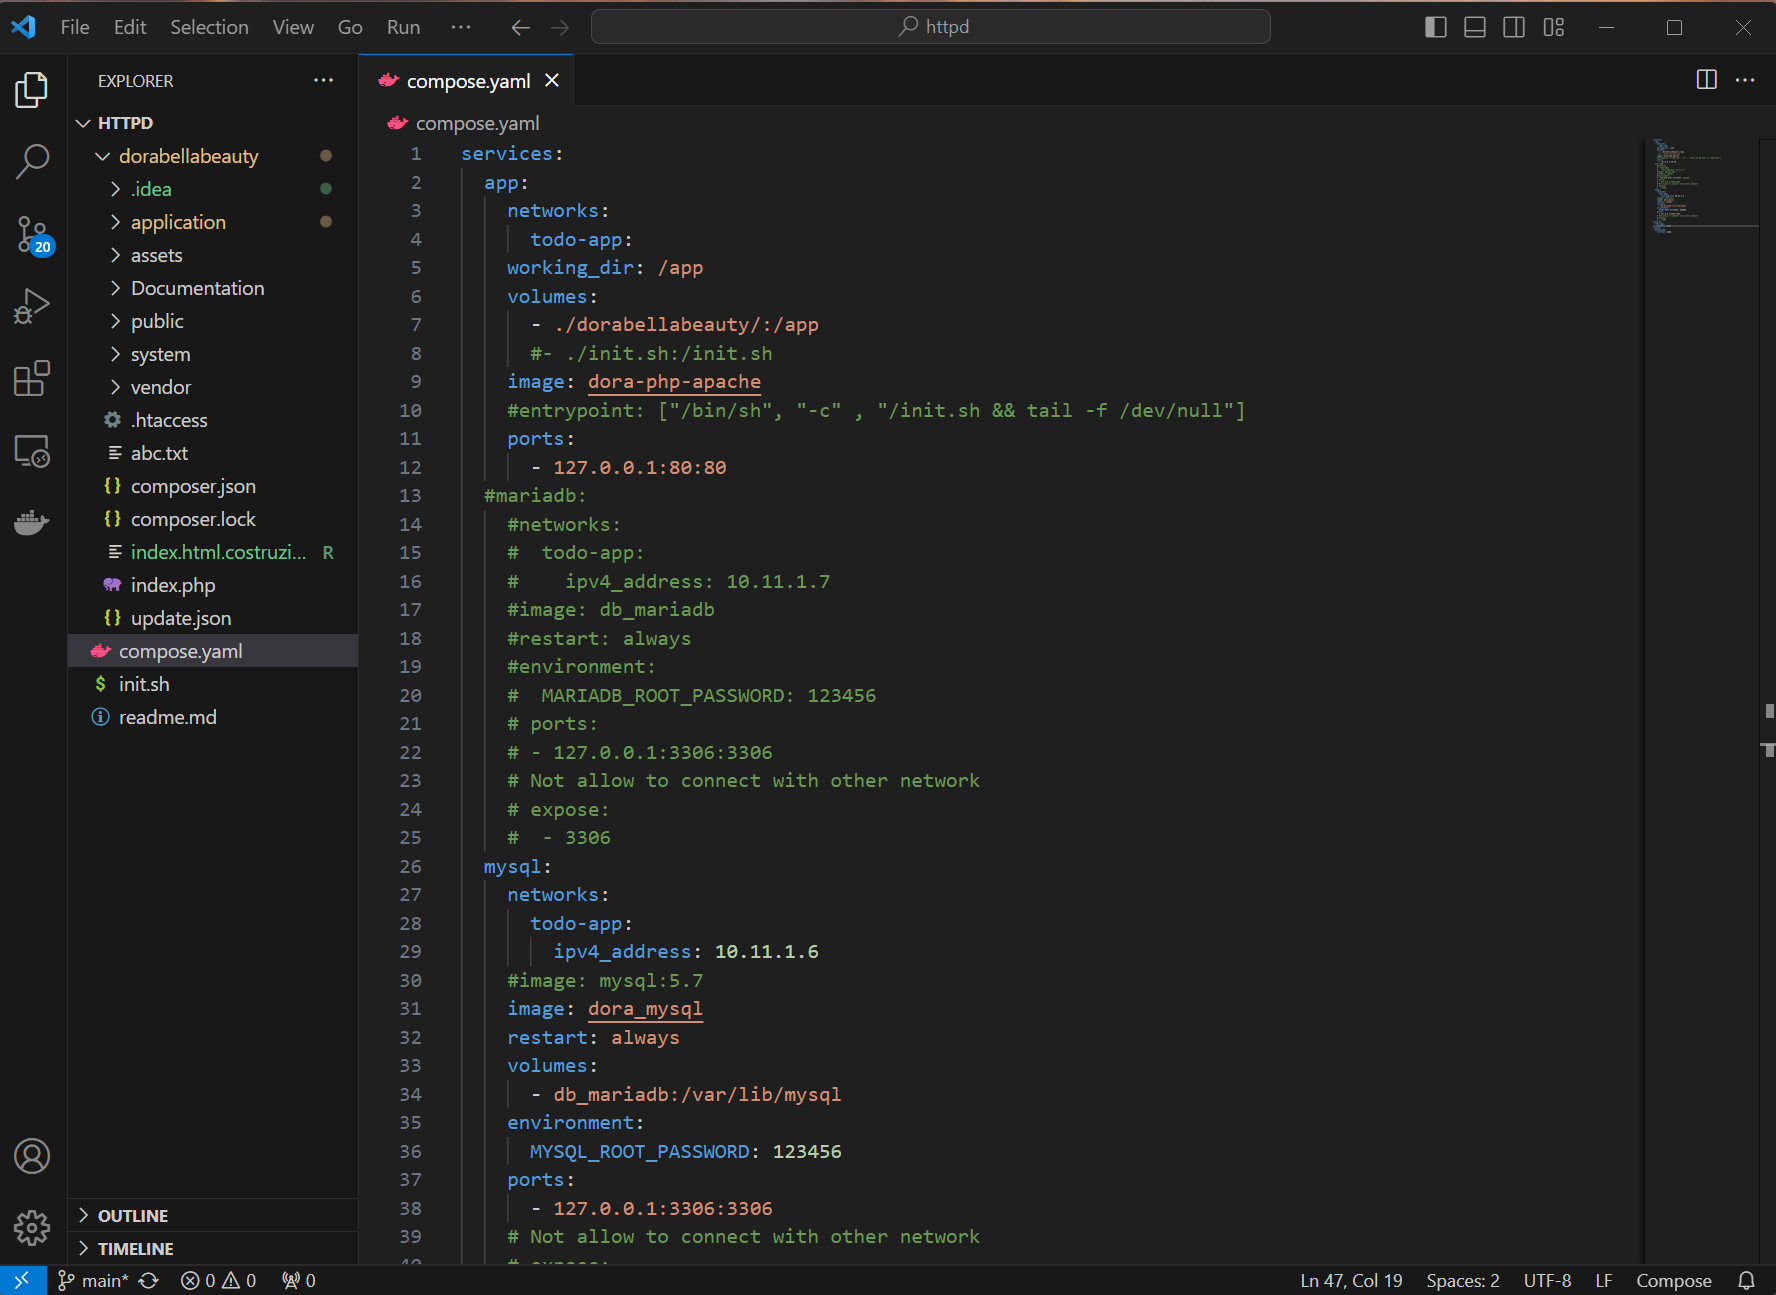Screen dimensions: 1776x1295
Task: Toggle the bottom Panel visibility
Action: pyautogui.click(x=1474, y=27)
